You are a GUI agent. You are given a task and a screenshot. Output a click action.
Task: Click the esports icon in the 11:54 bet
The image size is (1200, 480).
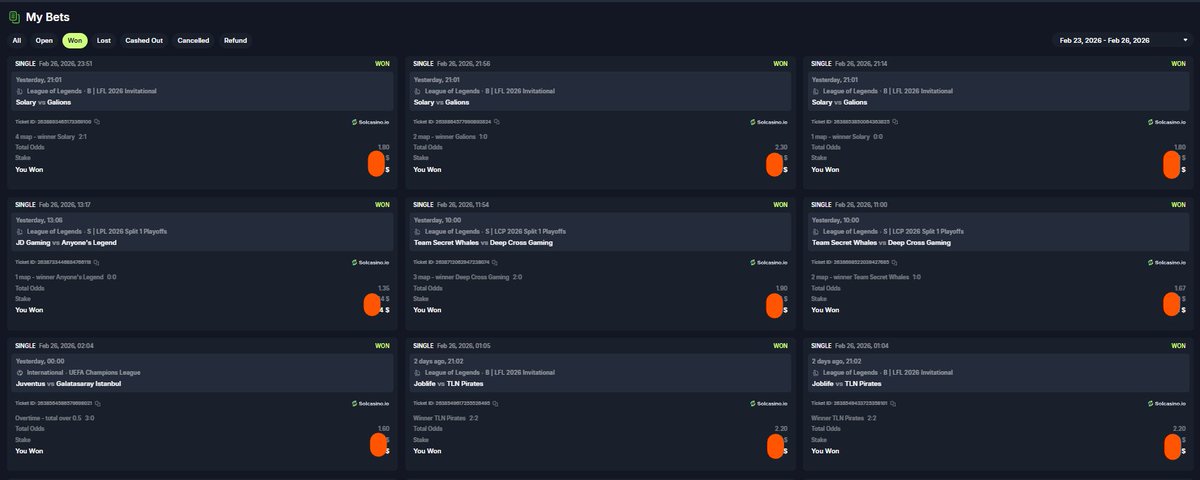click(417, 231)
